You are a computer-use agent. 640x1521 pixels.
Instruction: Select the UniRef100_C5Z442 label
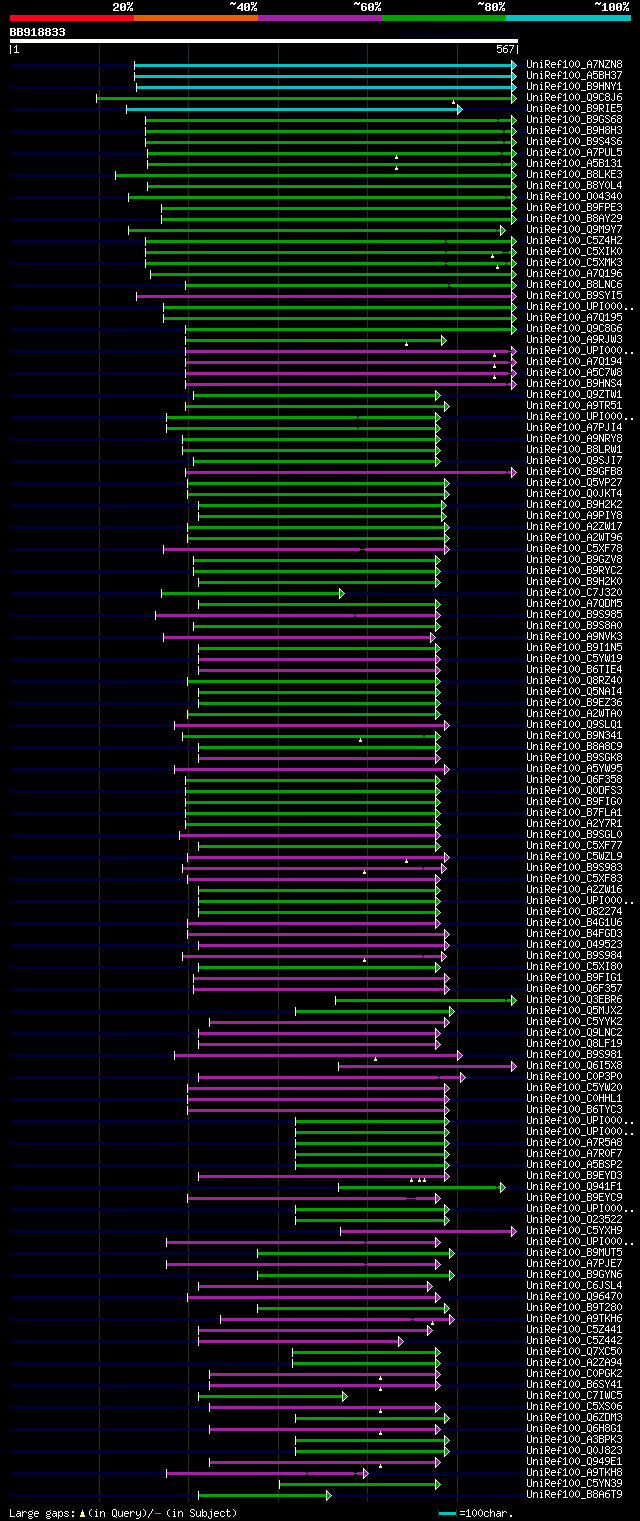[574, 1340]
